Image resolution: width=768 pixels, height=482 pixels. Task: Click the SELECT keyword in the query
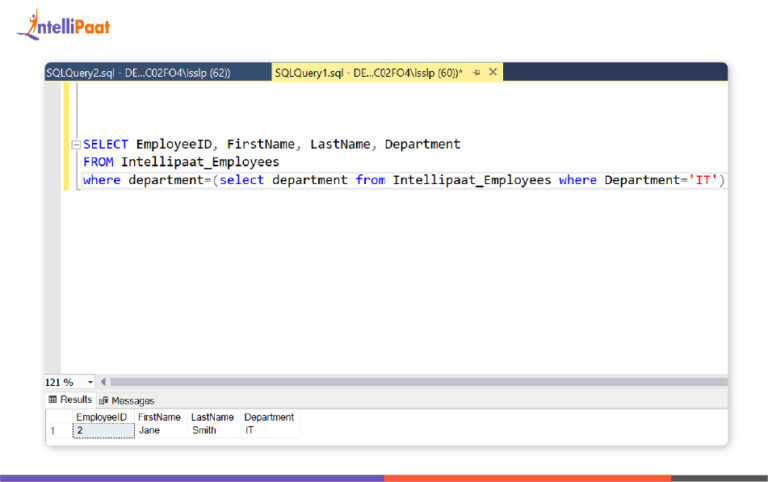coord(105,145)
